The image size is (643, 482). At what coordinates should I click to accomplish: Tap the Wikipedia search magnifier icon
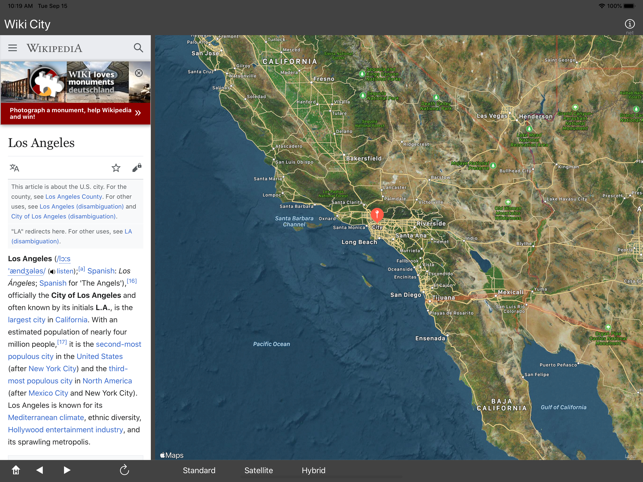point(139,48)
